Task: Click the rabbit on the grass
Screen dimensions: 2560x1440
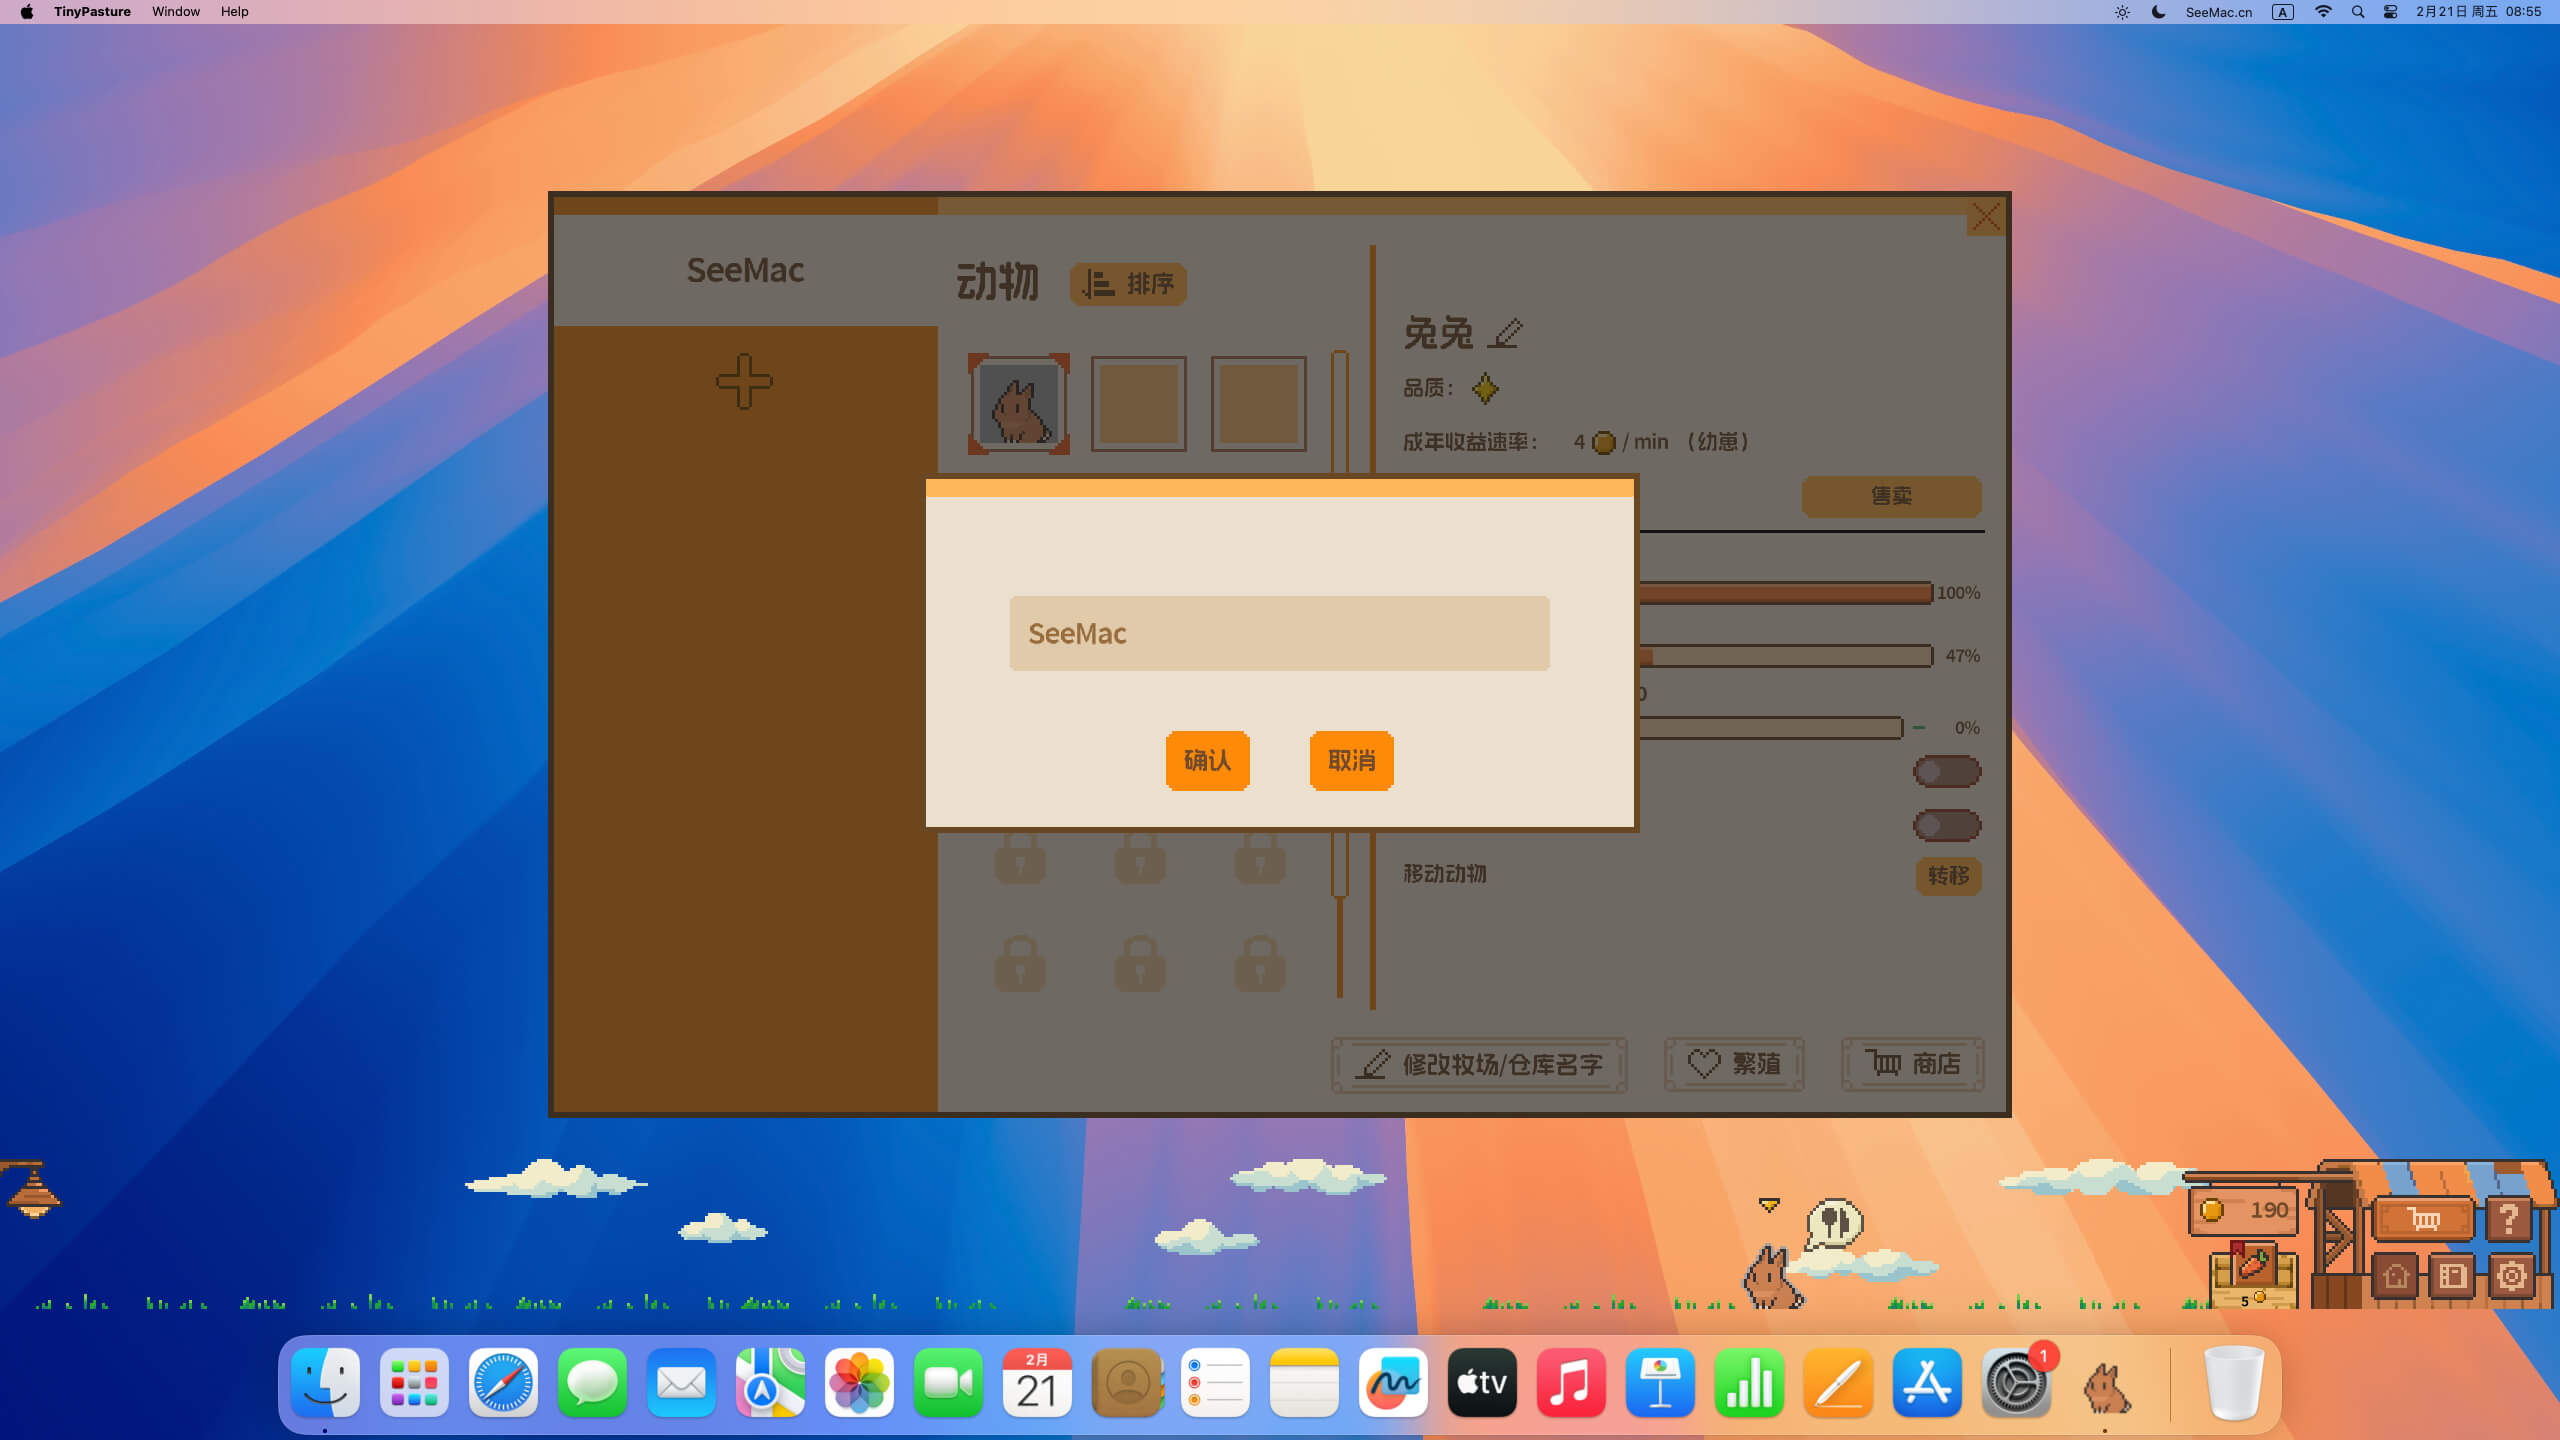Action: click(x=1772, y=1277)
